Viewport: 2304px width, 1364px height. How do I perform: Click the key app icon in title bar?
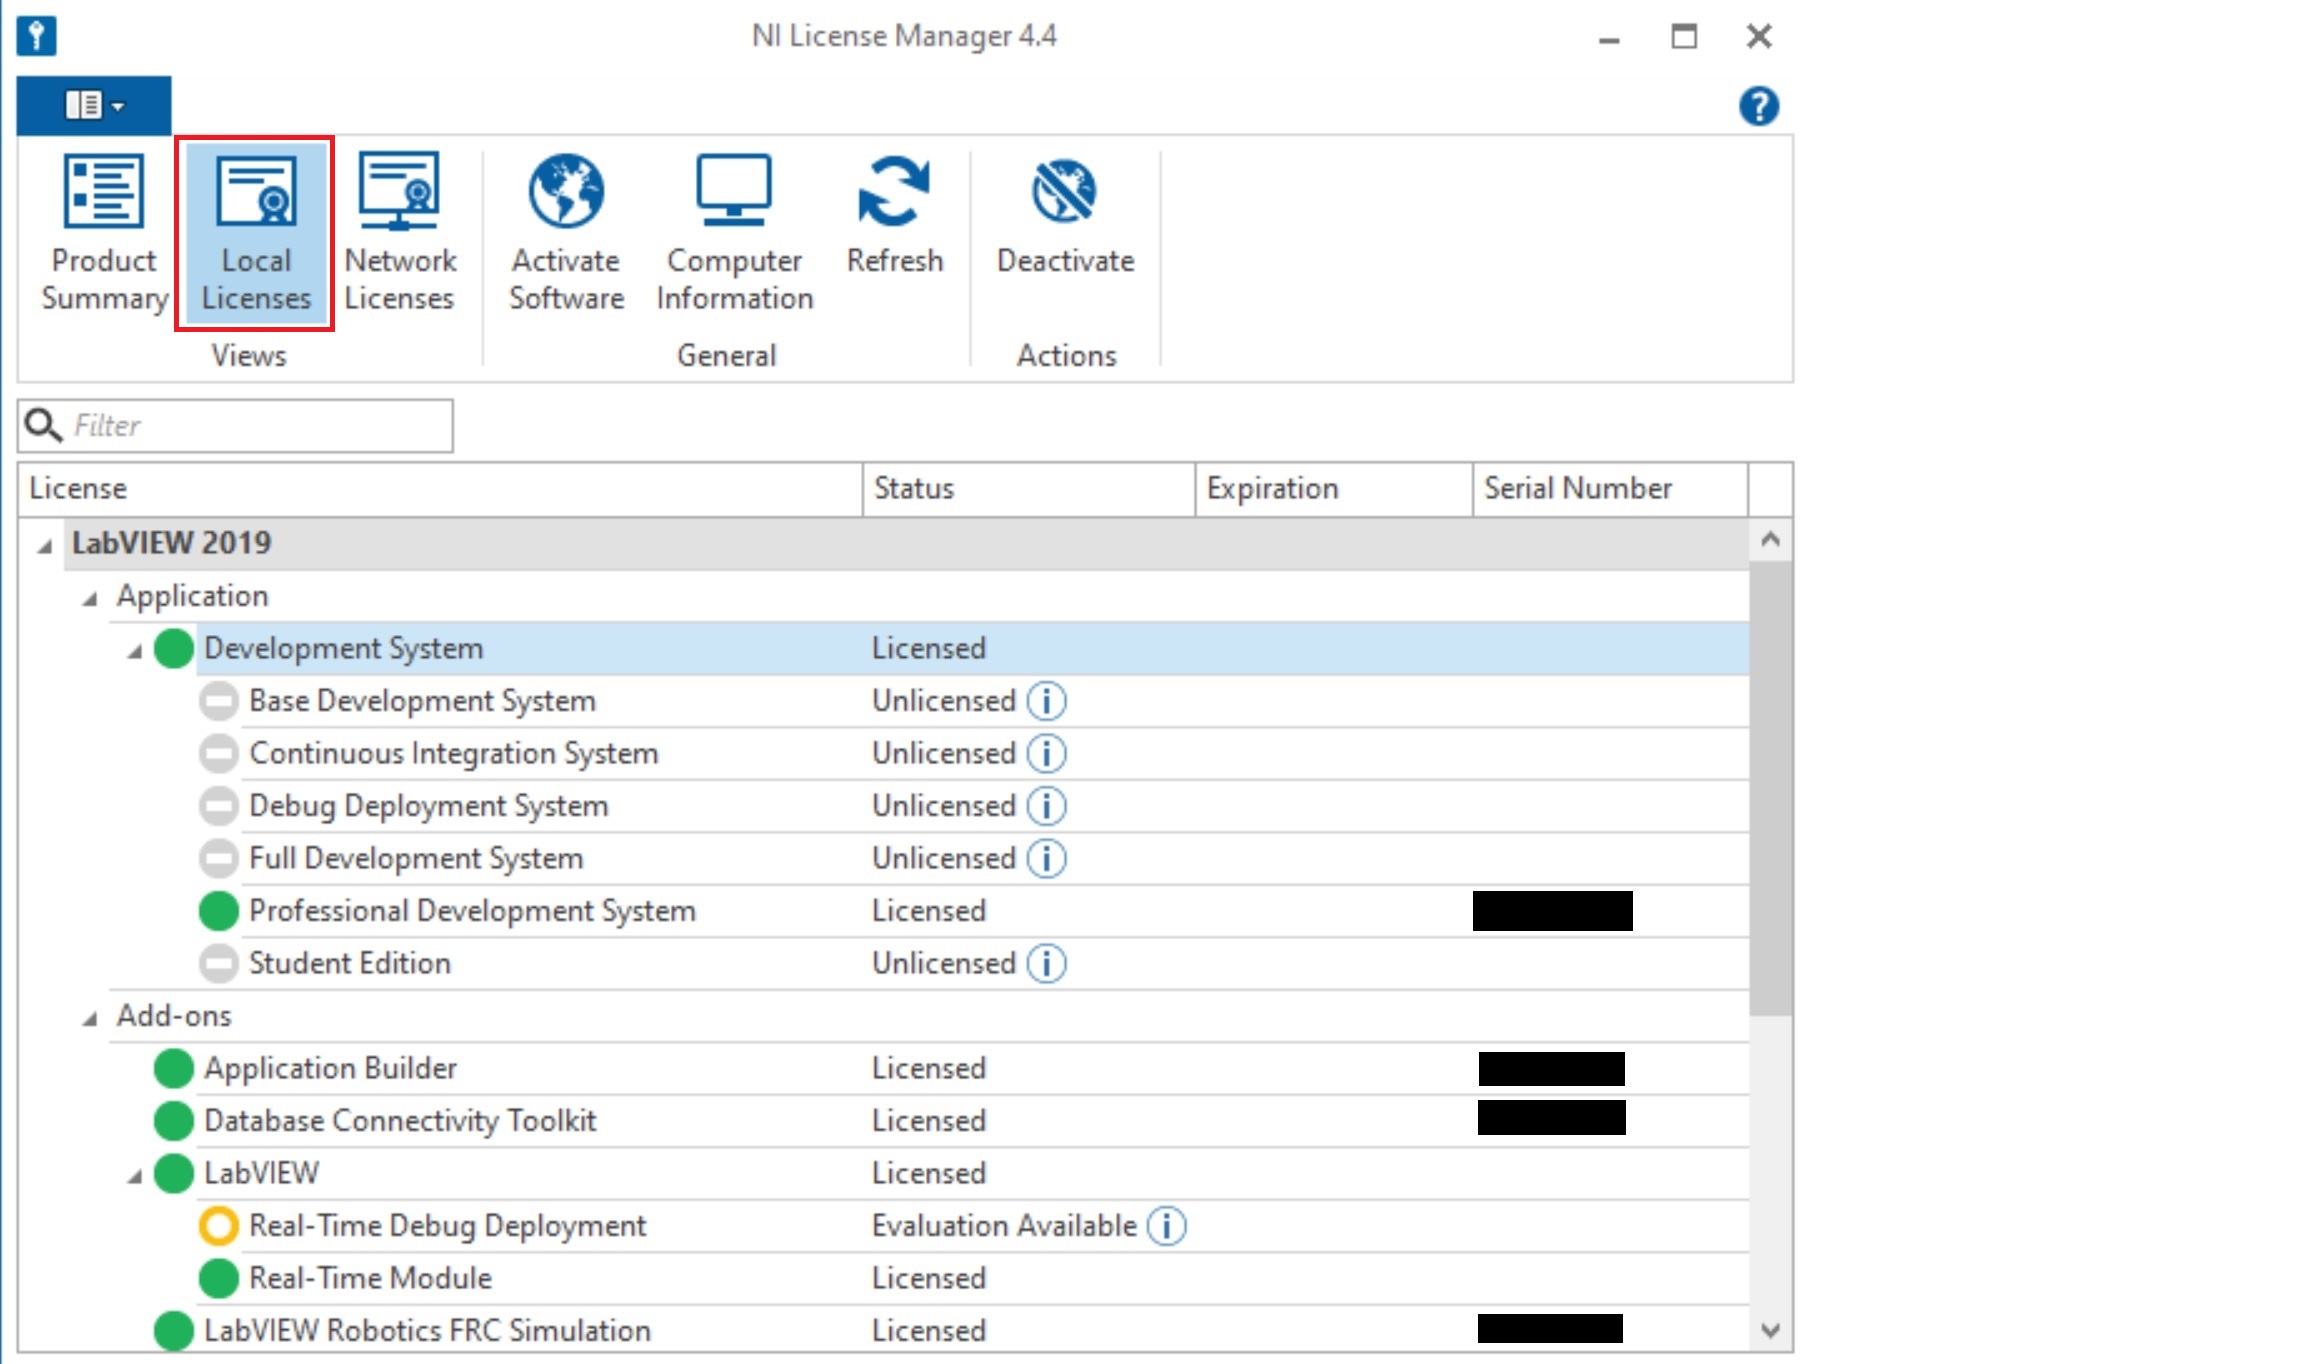pos(36,36)
